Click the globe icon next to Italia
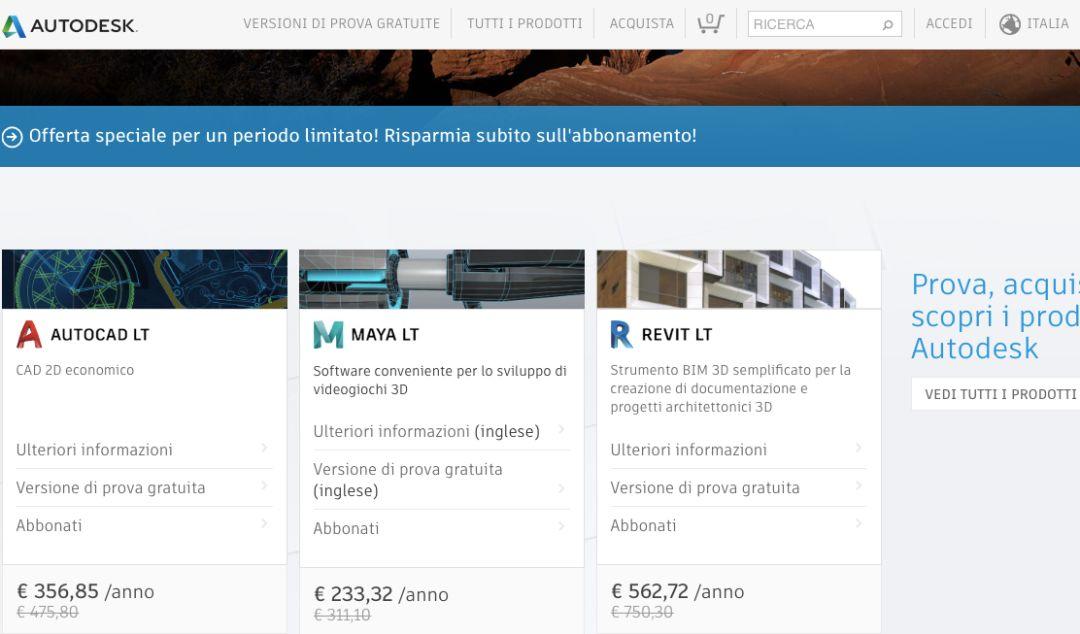Screen dimensions: 1080x634 pos(1010,24)
